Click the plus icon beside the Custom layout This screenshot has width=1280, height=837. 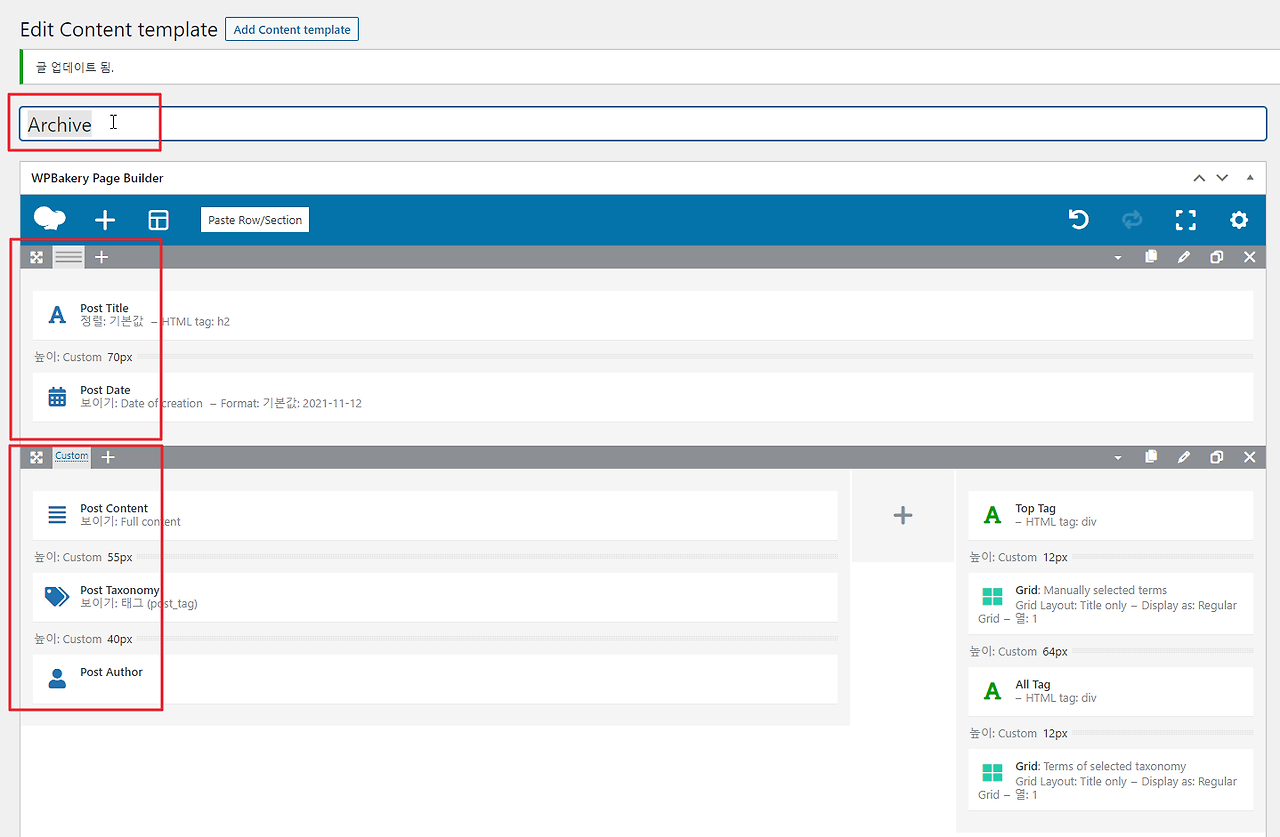click(x=108, y=457)
